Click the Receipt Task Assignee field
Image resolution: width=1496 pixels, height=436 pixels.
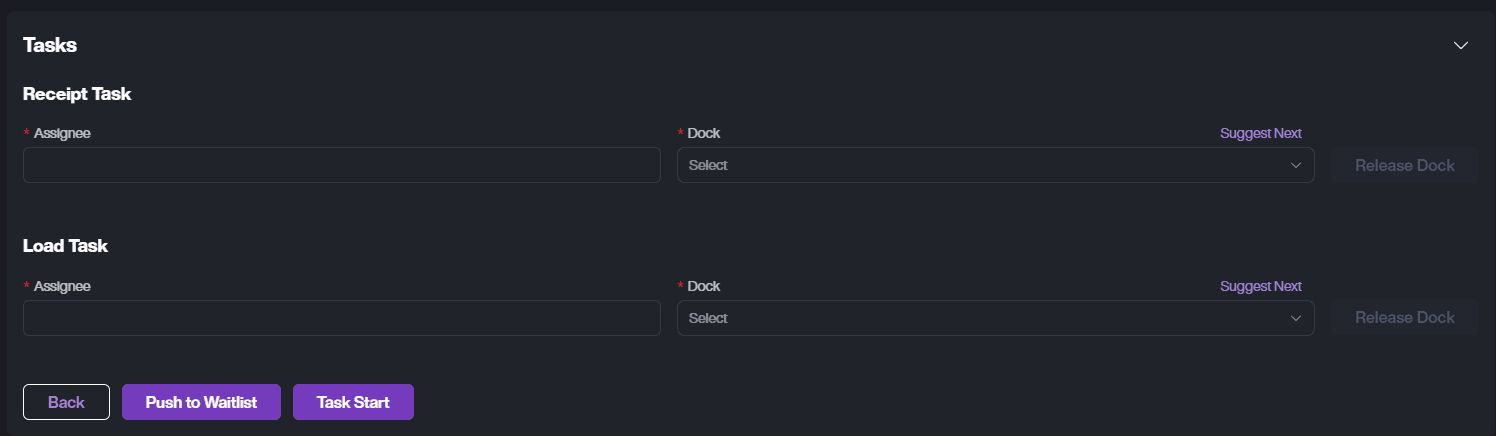341,165
